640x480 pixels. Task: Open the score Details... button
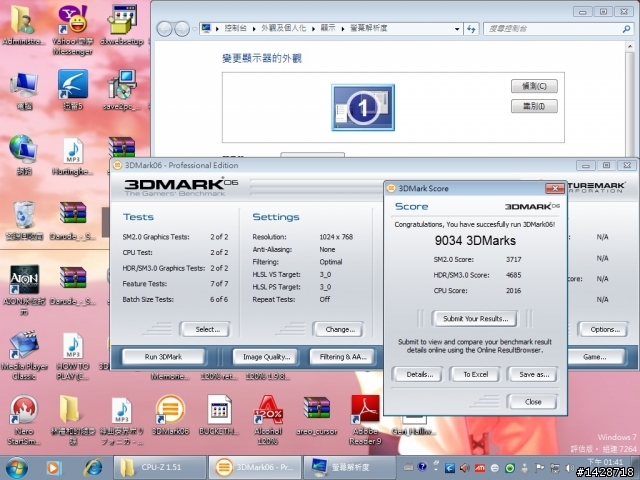pos(419,374)
